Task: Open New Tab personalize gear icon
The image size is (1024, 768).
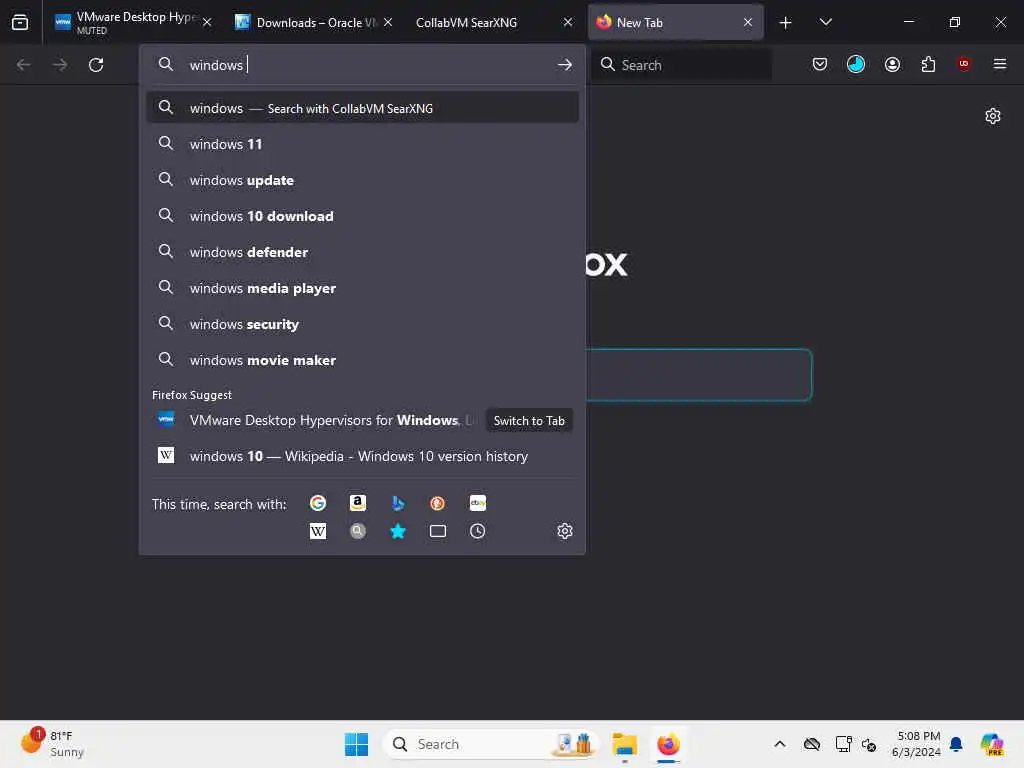Action: tap(993, 116)
